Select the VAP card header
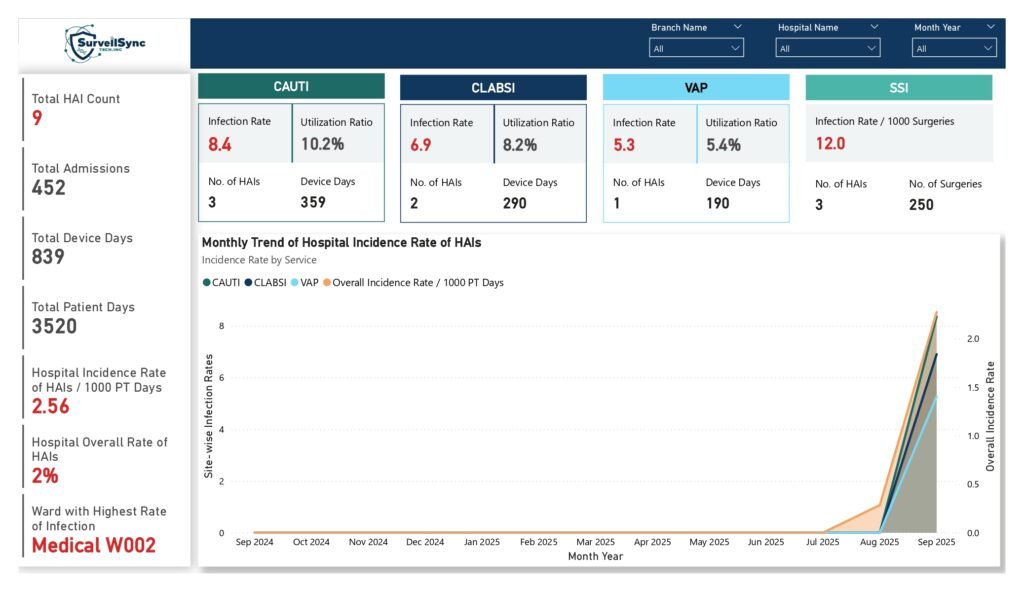 [x=695, y=87]
